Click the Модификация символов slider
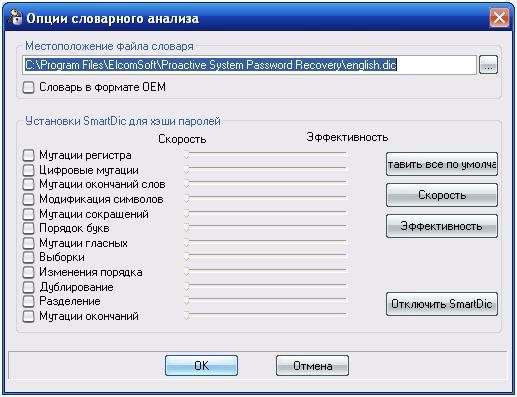Viewport: 517px width, 397px height. (x=265, y=199)
